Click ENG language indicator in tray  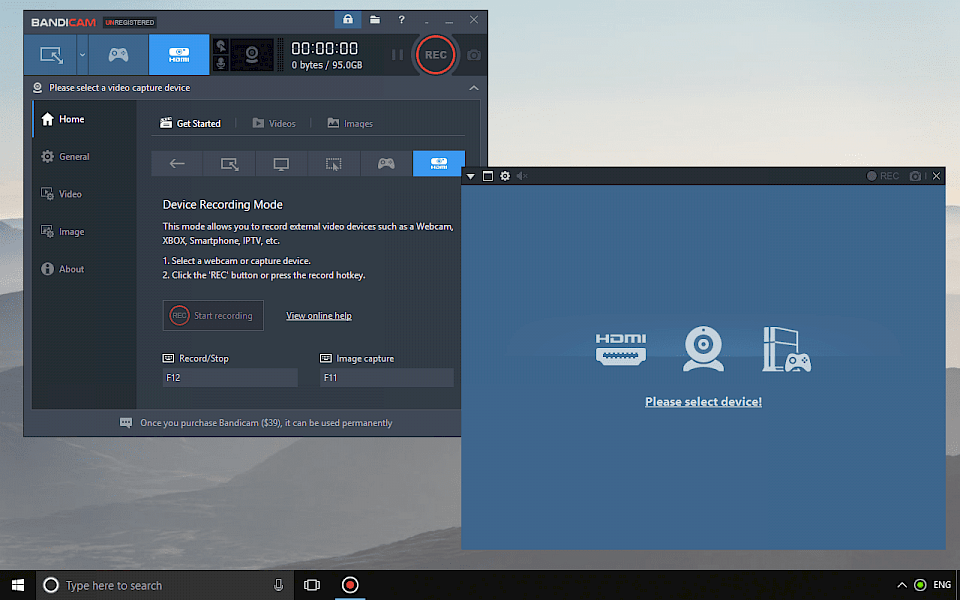tap(942, 585)
